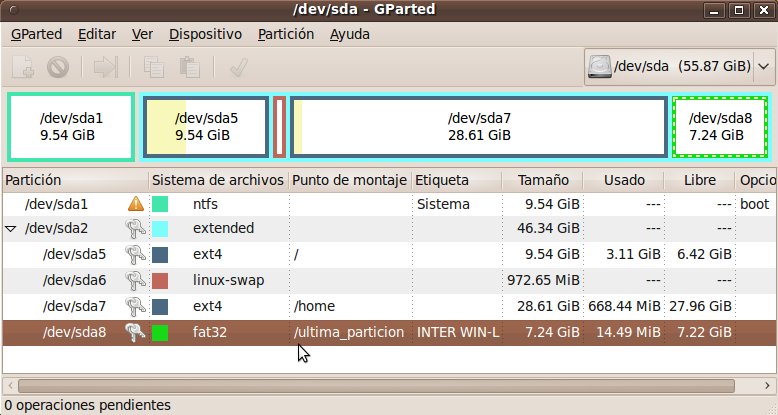Click the Delete partition toolbar icon
Image resolution: width=778 pixels, height=415 pixels.
(x=58, y=67)
